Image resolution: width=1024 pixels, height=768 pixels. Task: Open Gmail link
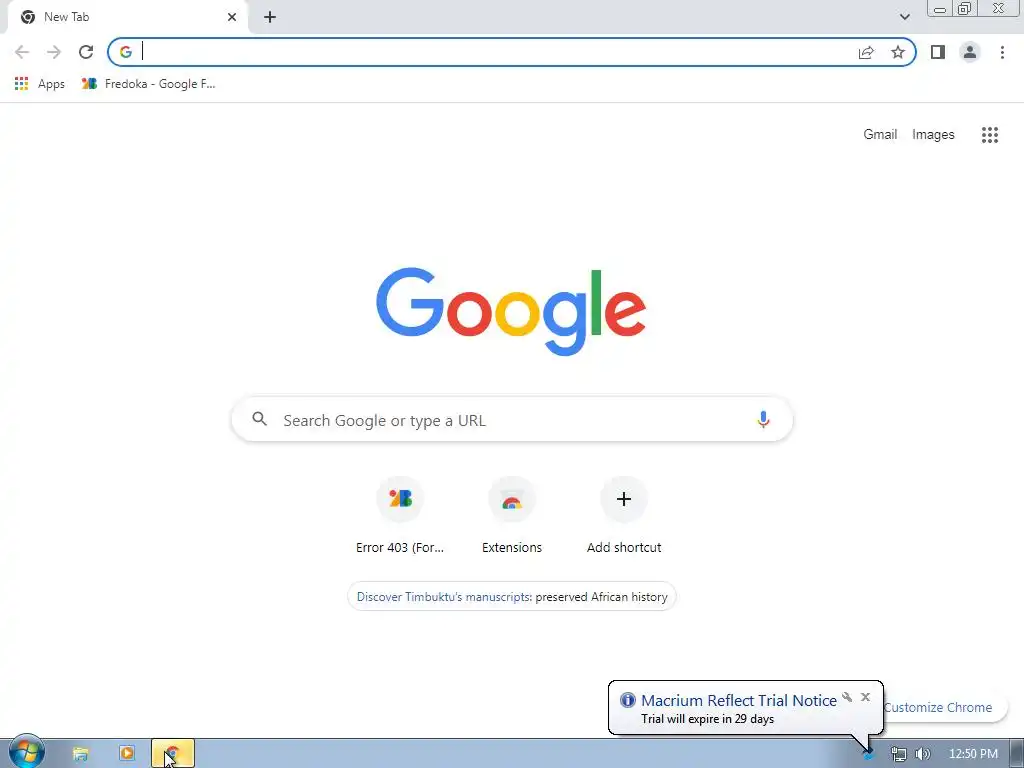click(x=880, y=135)
